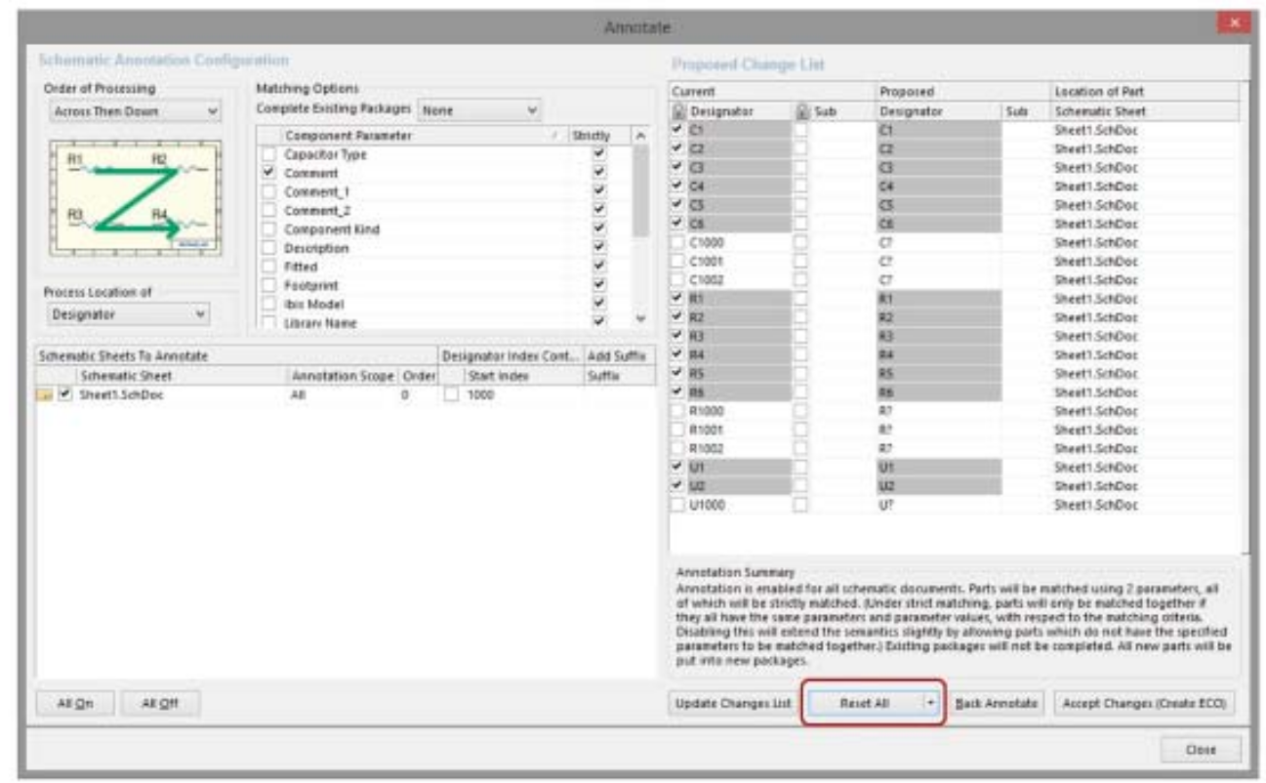Select the R1000 current designator row
Image resolution: width=1266 pixels, height=783 pixels.
tap(740, 412)
